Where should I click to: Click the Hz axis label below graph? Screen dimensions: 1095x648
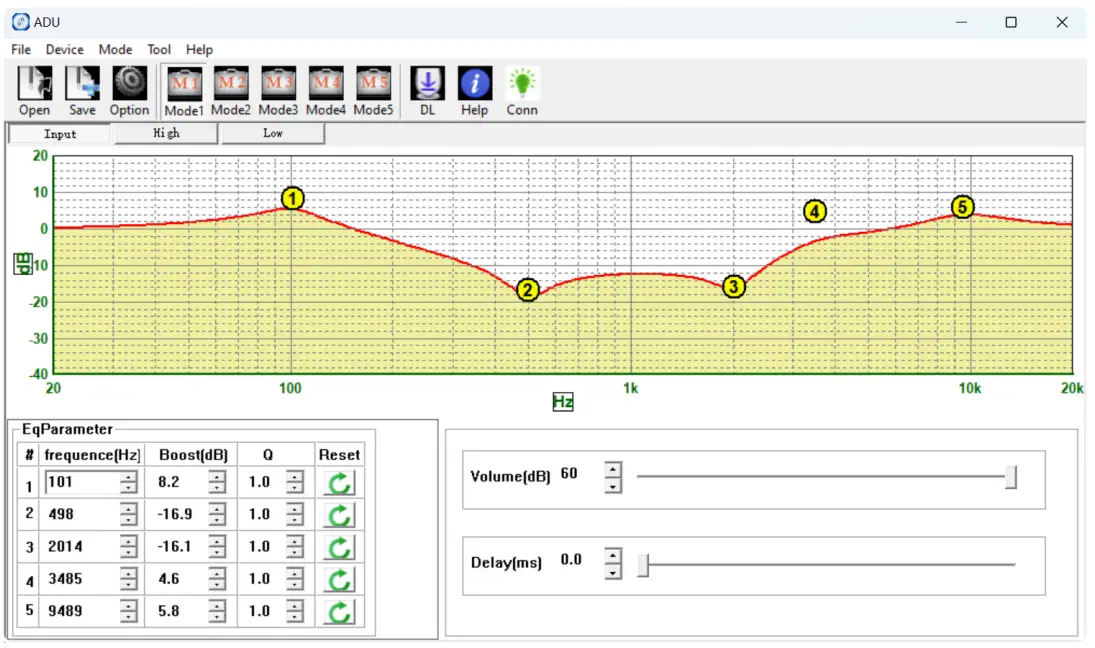tap(563, 402)
